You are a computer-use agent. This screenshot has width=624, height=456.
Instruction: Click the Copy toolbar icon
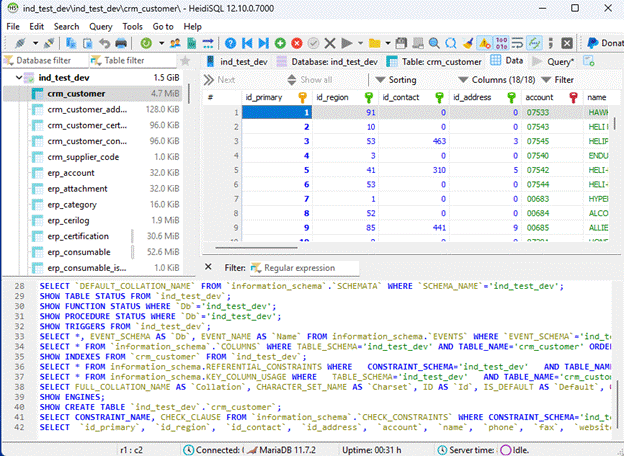pyautogui.click(x=71, y=43)
